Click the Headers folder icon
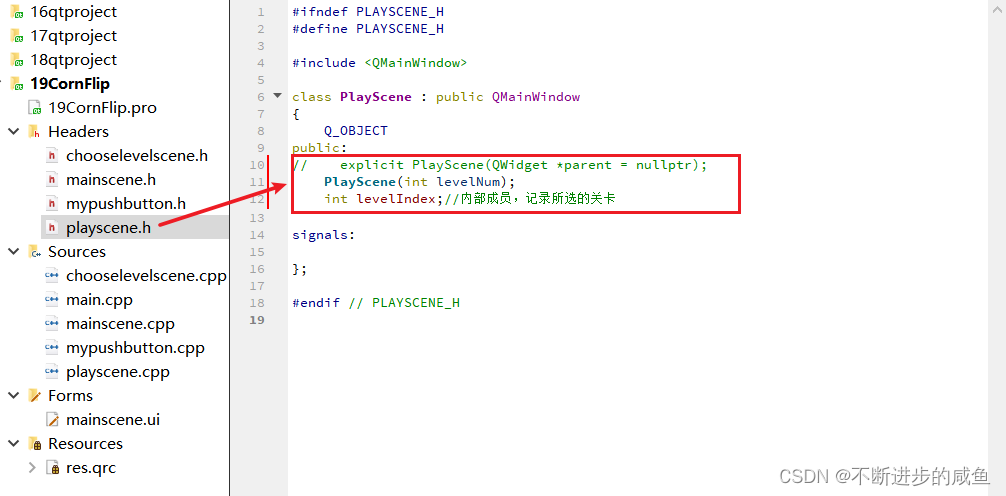Viewport: 1006px width, 496px height. (x=34, y=132)
